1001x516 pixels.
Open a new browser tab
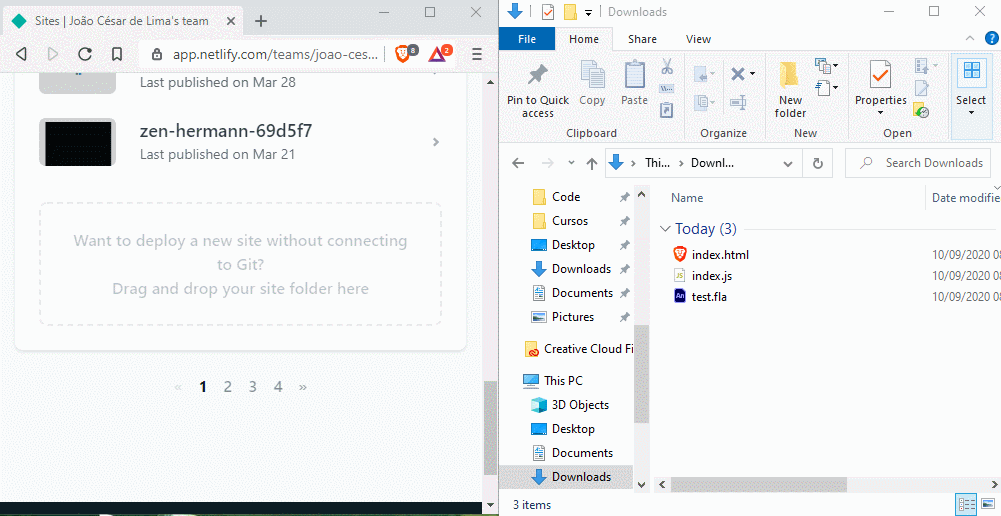click(x=260, y=21)
